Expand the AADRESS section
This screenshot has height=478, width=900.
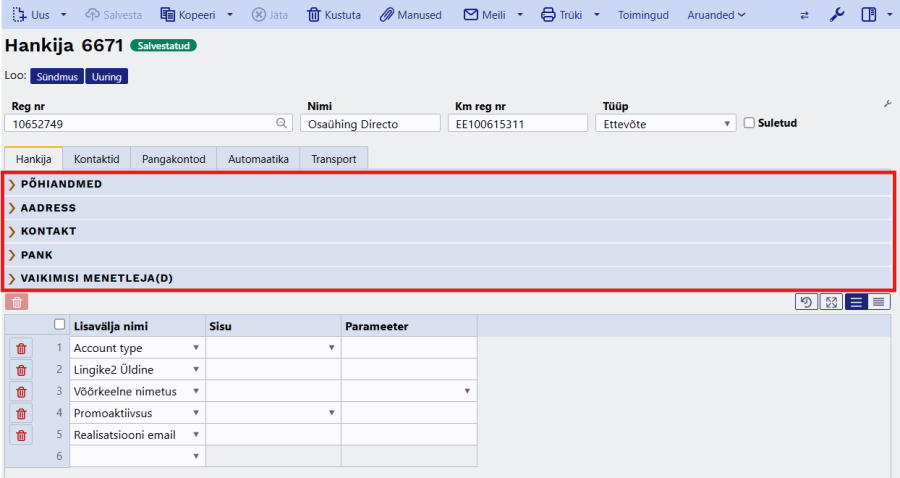(448, 208)
